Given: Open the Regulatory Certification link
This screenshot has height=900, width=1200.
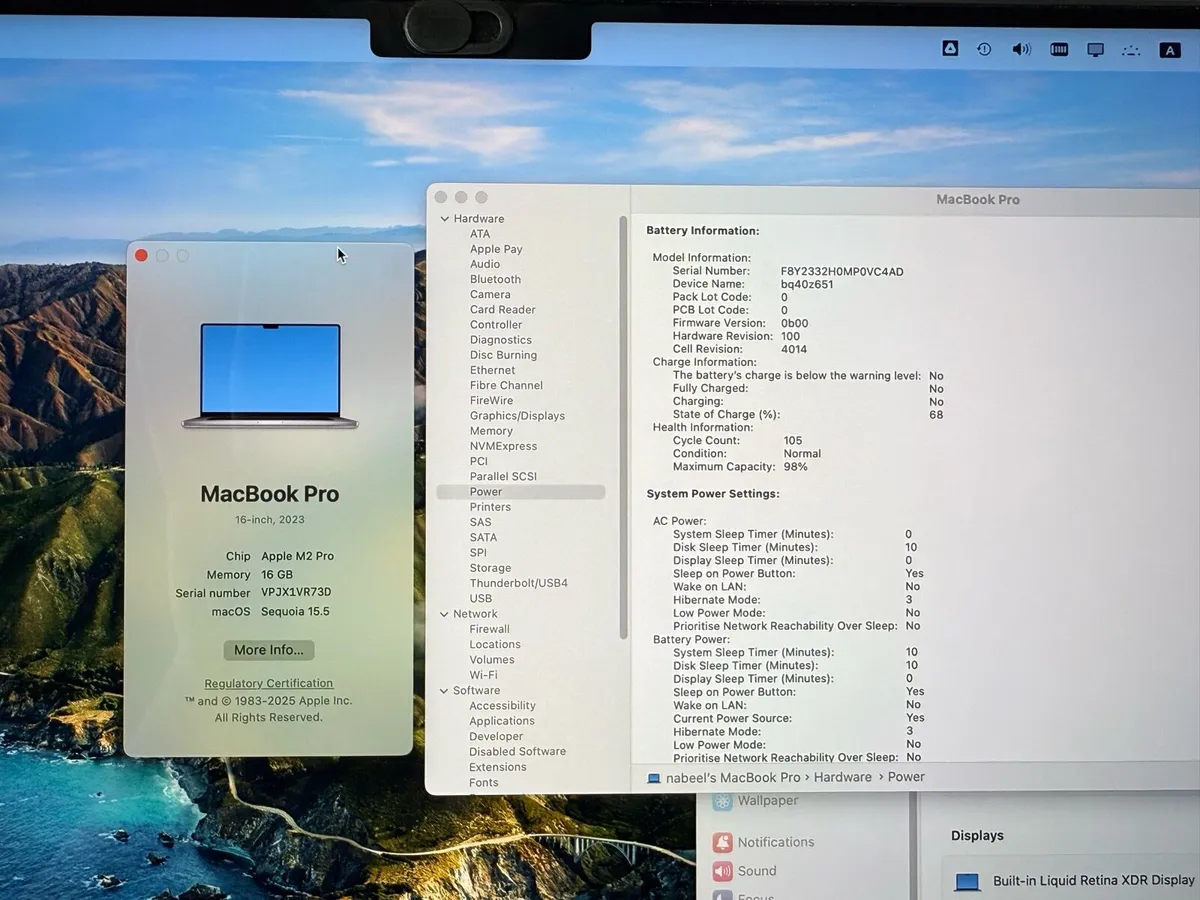Looking at the screenshot, I should point(269,684).
